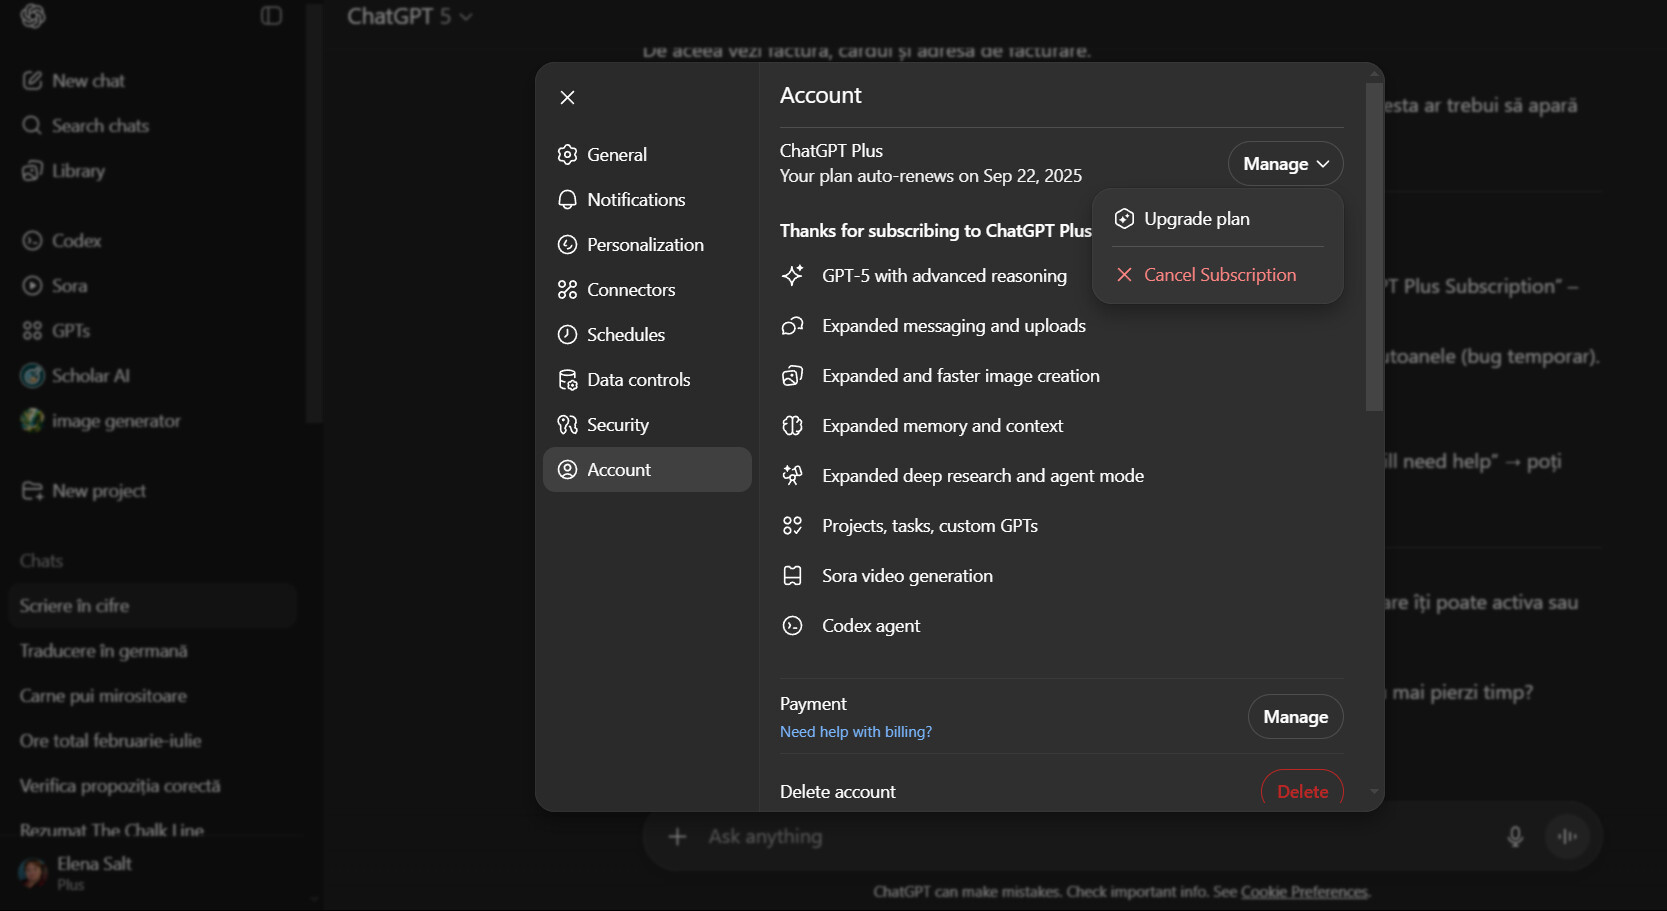Open the Need help with billing link

855,731
